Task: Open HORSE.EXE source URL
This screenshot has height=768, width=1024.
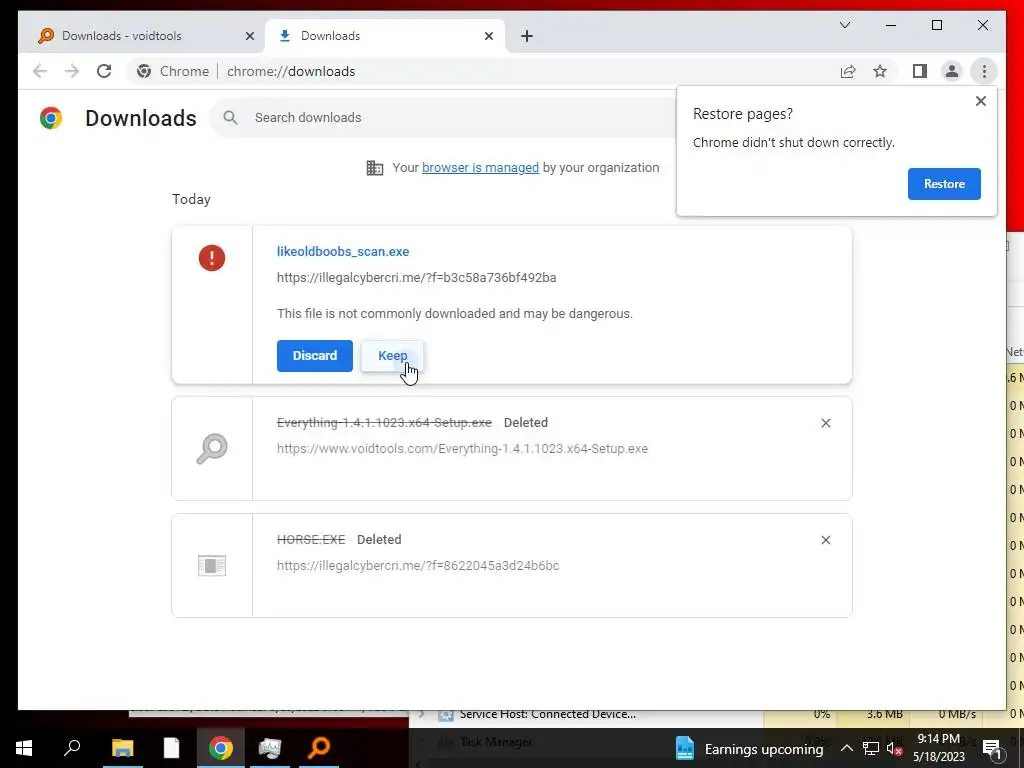Action: [418, 566]
